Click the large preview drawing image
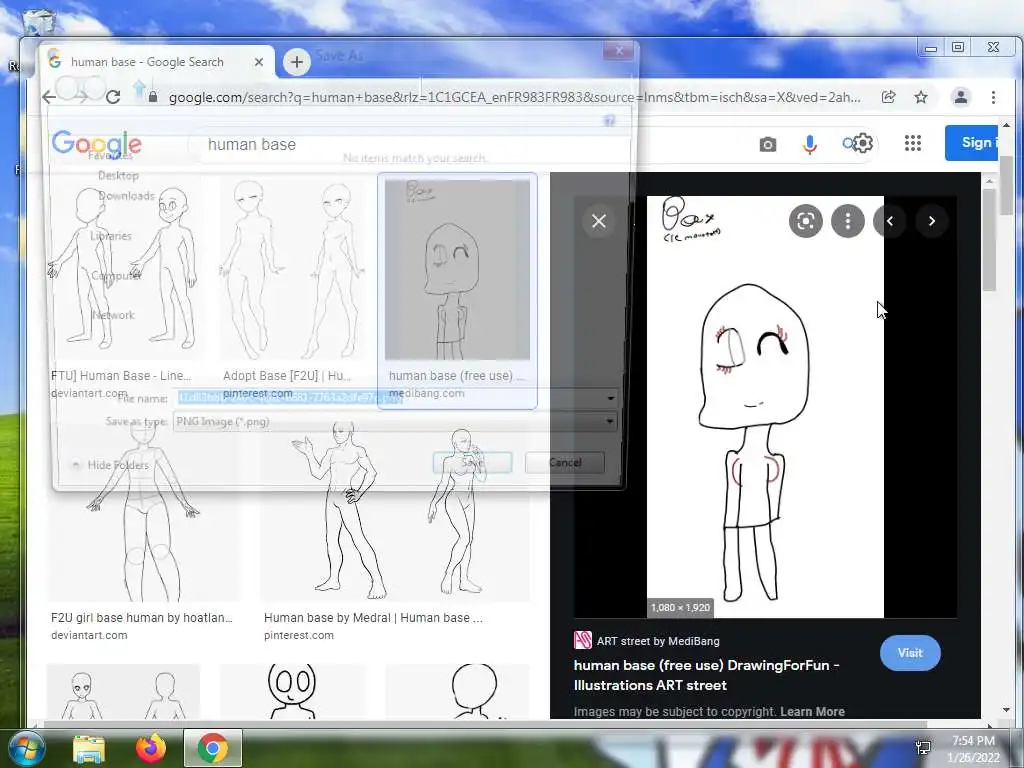The width and height of the screenshot is (1024, 768). pyautogui.click(x=765, y=407)
